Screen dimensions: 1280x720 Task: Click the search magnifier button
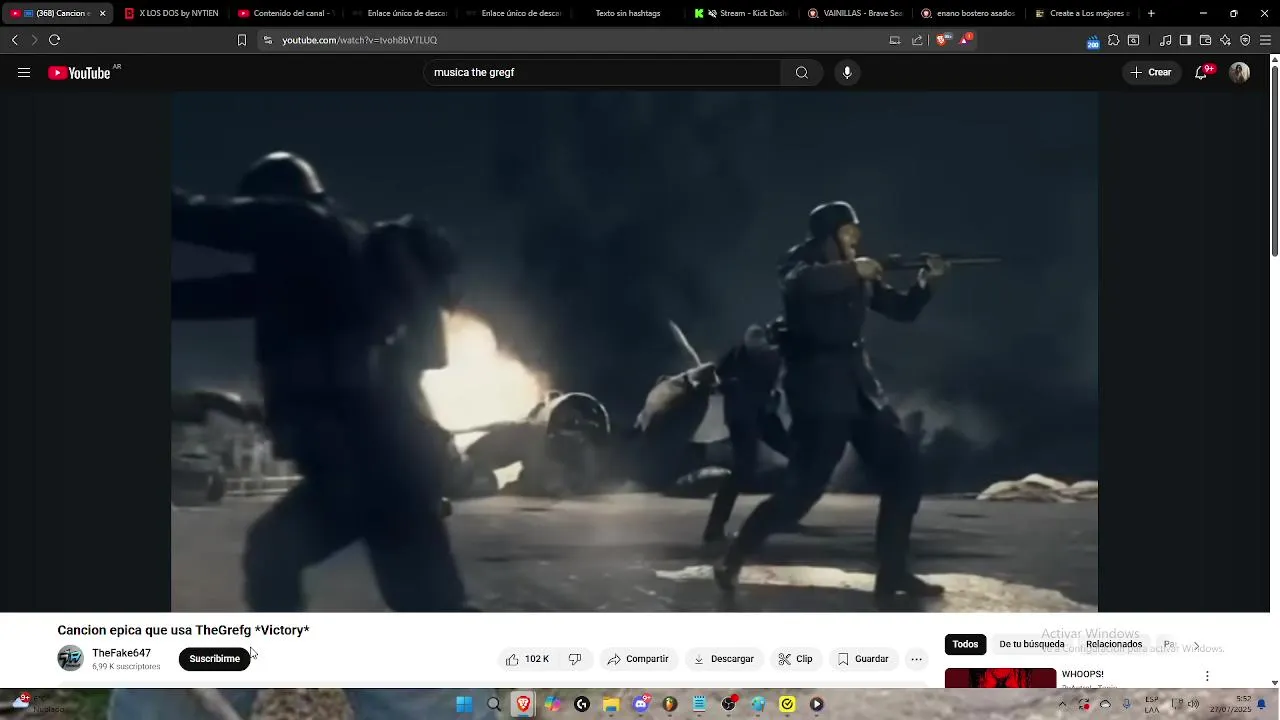(x=802, y=73)
